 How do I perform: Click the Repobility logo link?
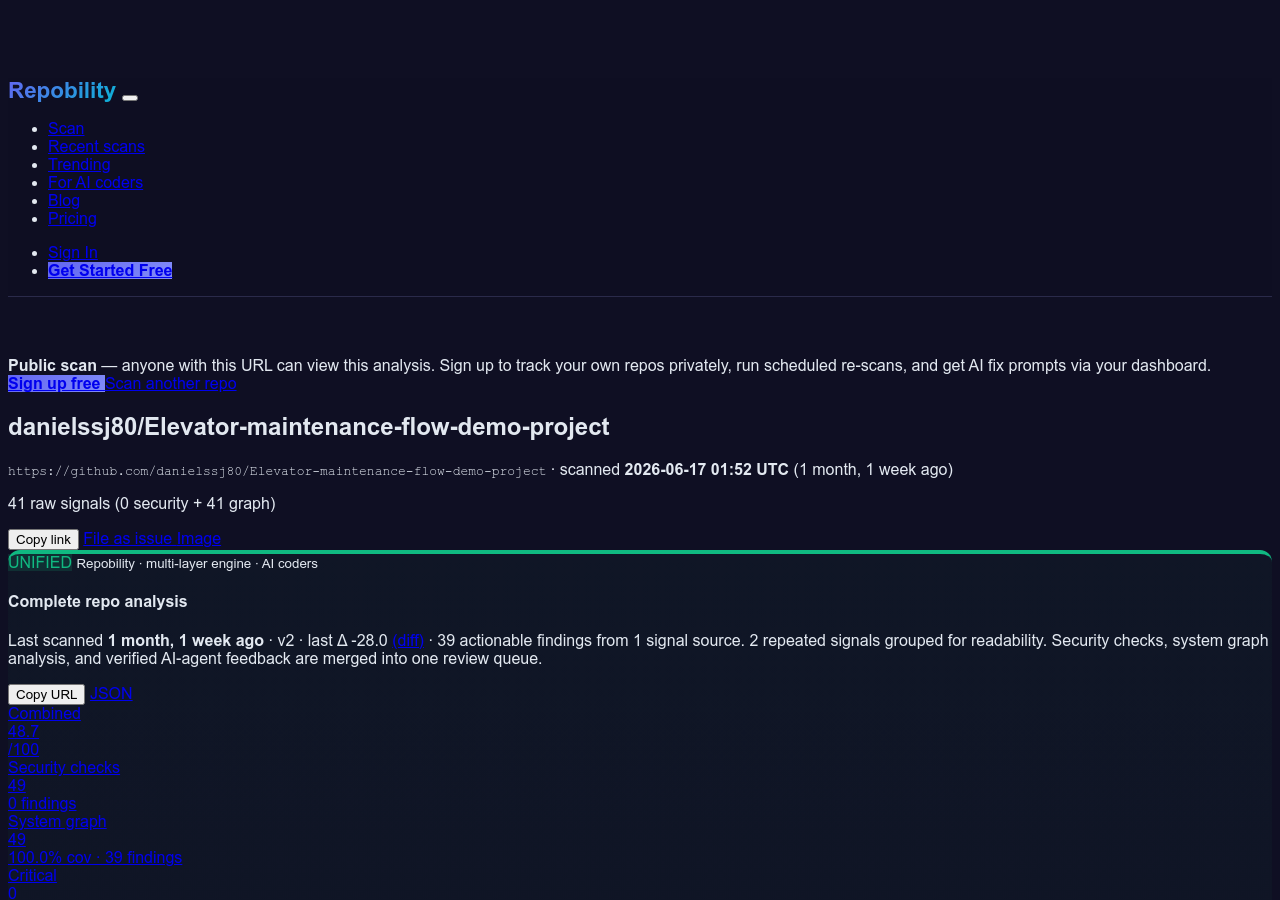coord(62,90)
